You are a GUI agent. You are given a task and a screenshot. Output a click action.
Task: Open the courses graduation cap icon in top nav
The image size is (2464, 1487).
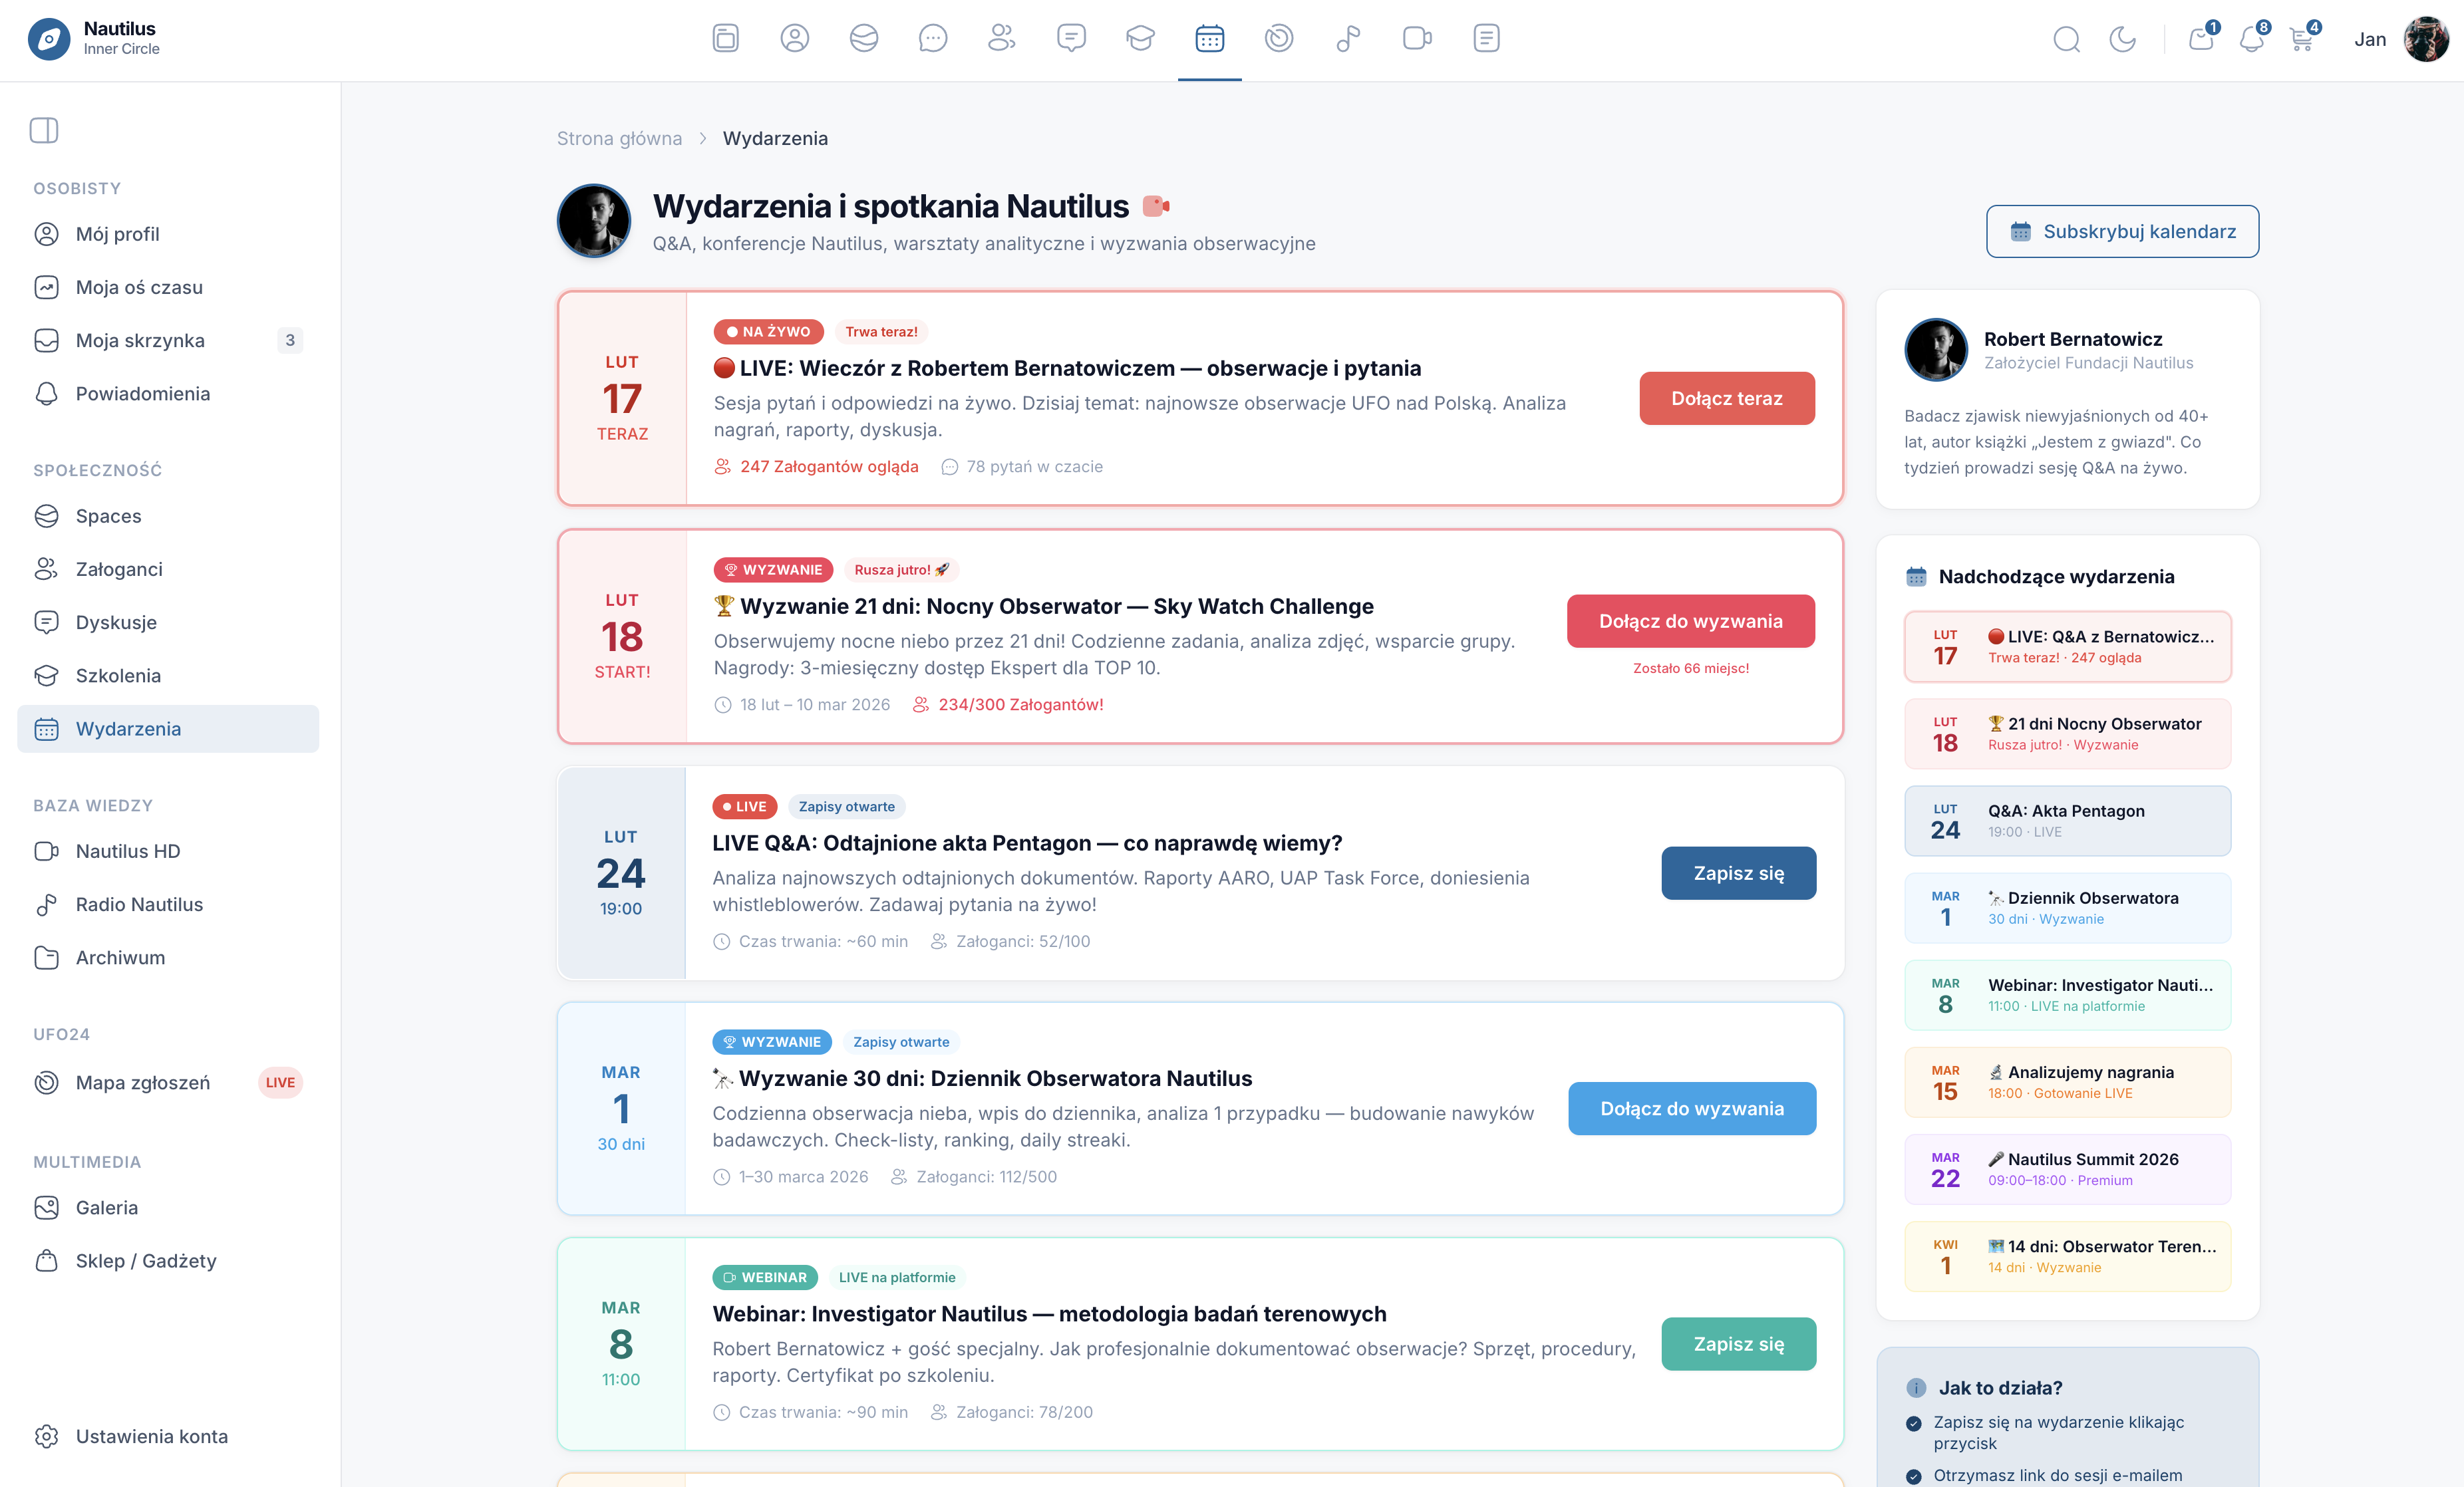1140,39
